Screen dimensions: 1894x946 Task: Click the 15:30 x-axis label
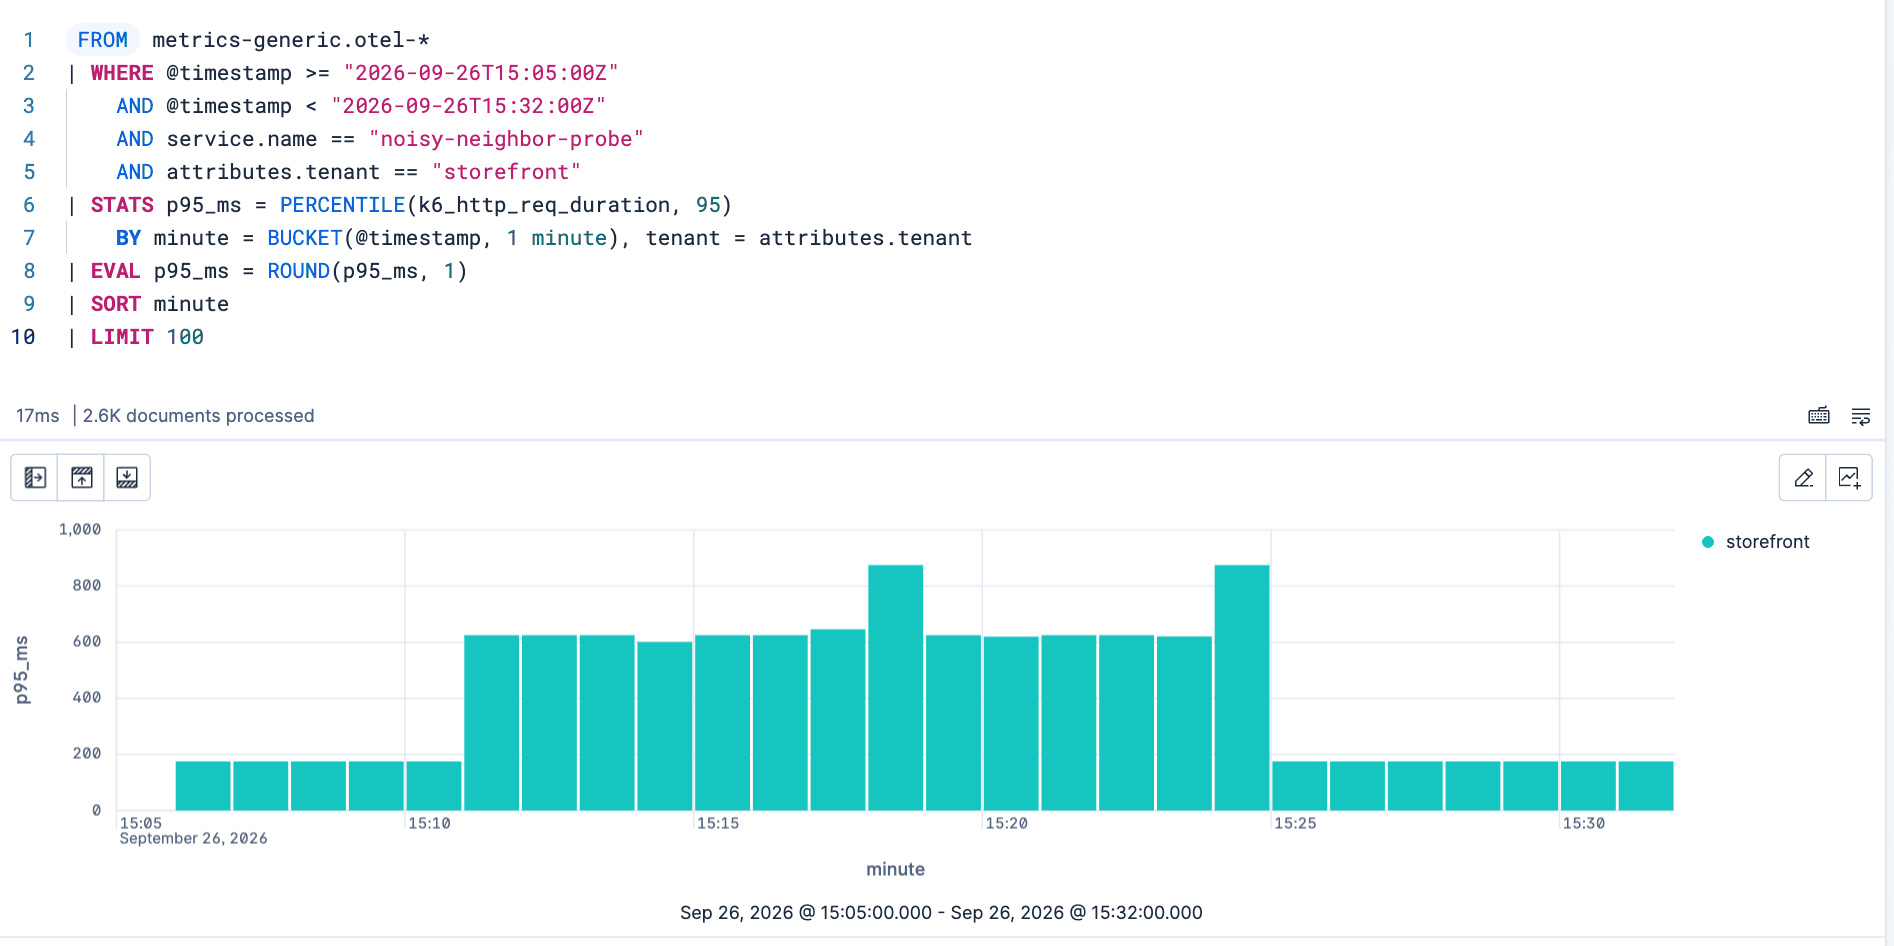tap(1584, 823)
